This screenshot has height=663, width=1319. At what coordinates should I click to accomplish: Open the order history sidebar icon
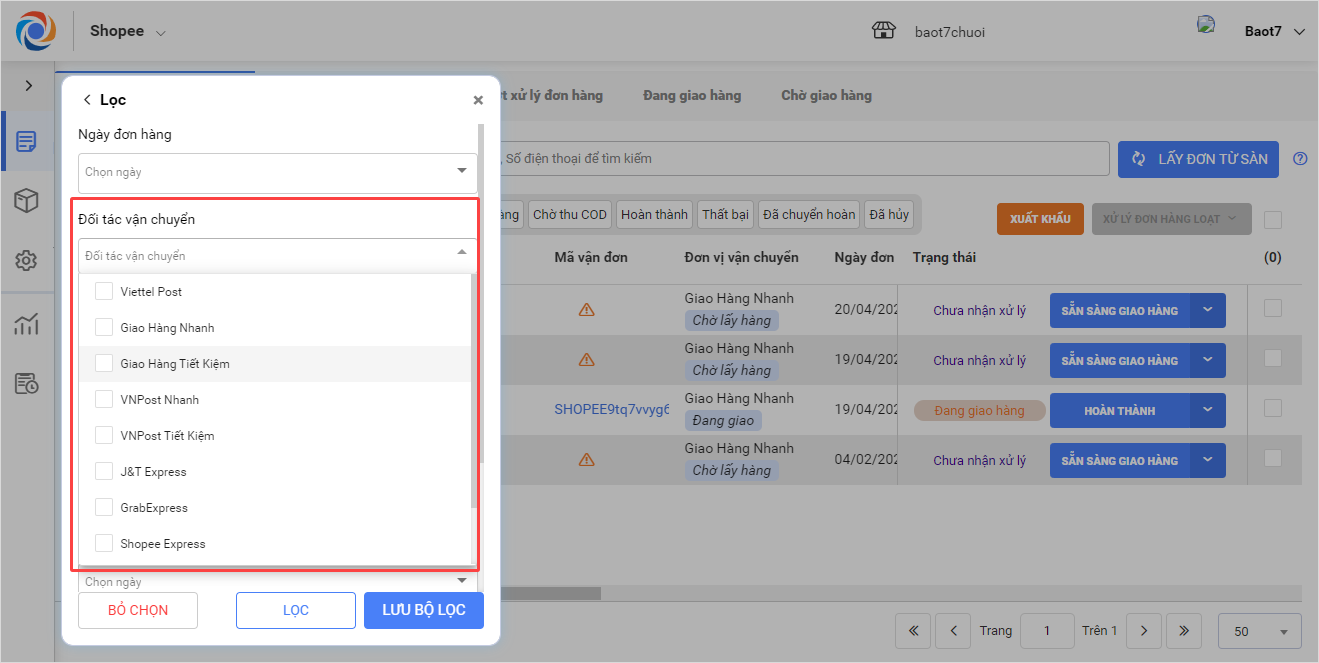[x=27, y=383]
